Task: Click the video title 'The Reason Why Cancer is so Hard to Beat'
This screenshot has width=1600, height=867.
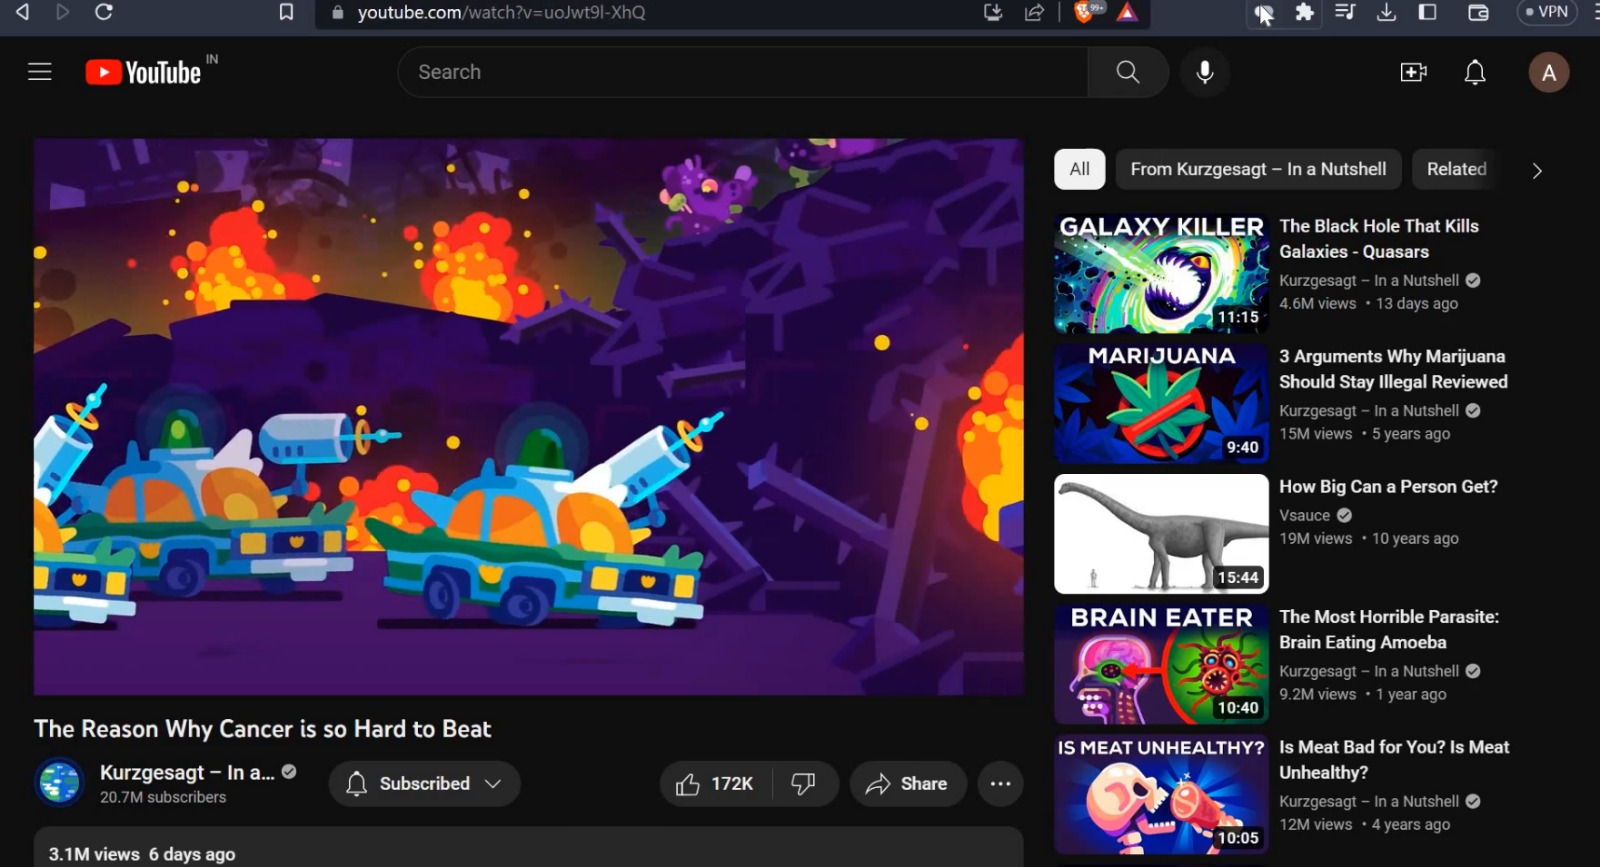Action: tap(262, 729)
